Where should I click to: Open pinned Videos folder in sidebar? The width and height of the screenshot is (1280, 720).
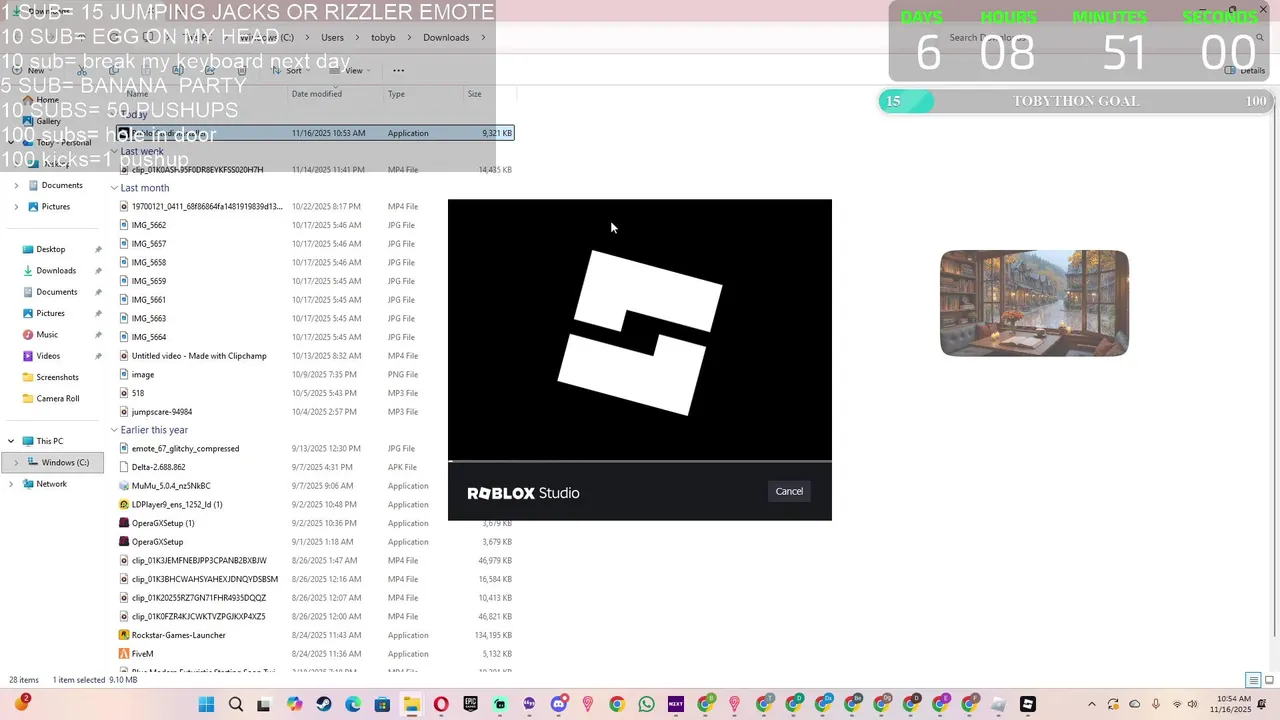coord(48,355)
